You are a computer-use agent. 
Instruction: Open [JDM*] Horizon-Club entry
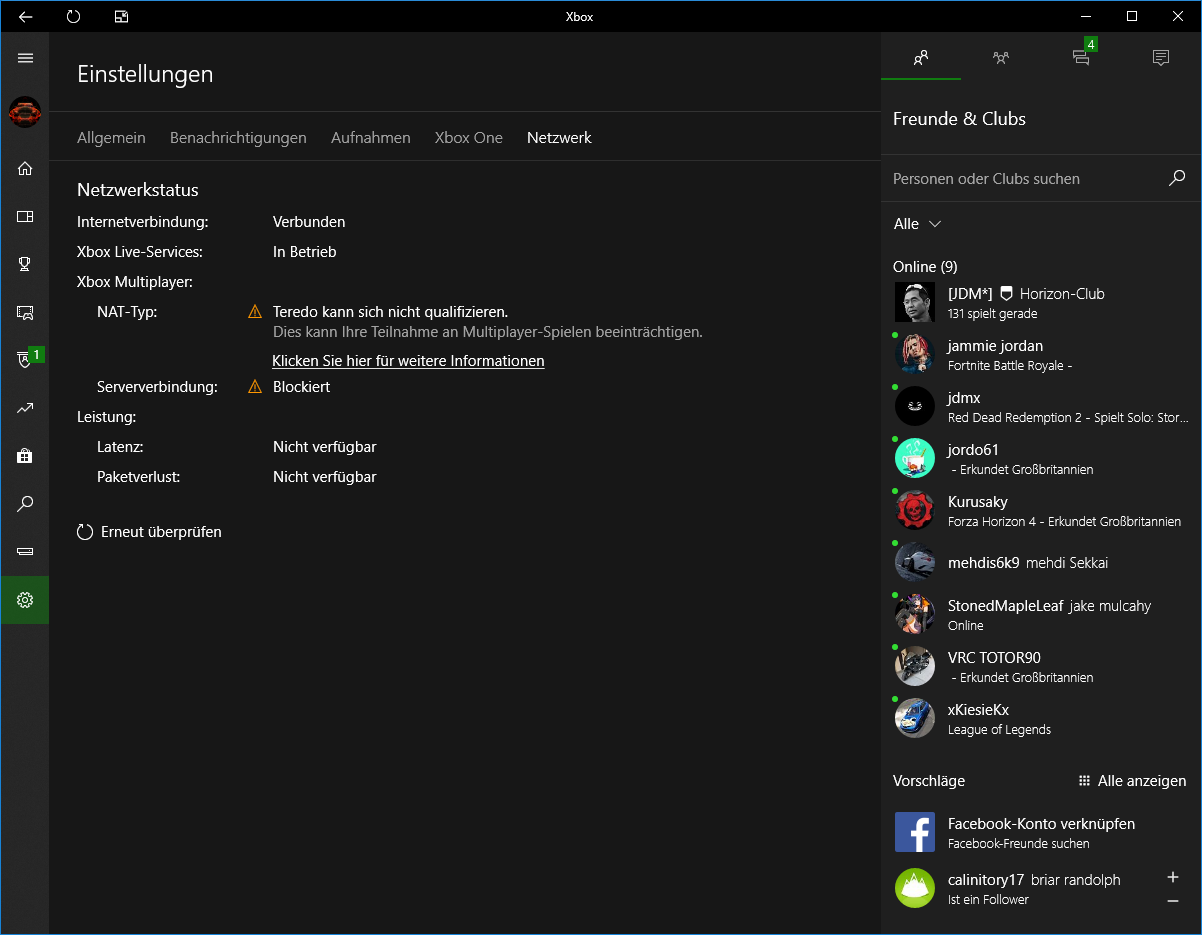click(1041, 302)
